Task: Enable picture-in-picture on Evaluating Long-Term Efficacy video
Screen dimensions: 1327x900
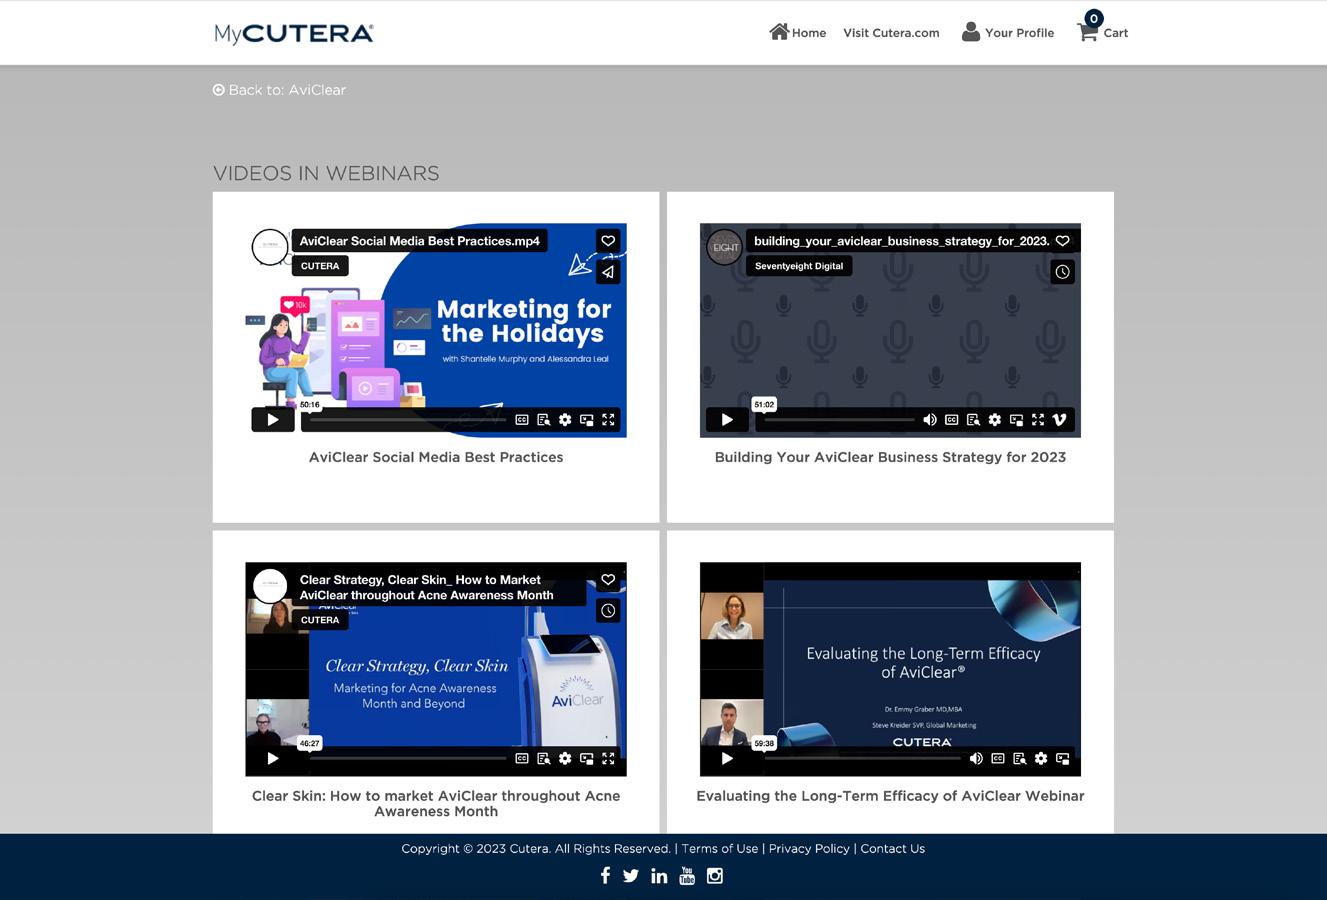Action: click(1063, 759)
